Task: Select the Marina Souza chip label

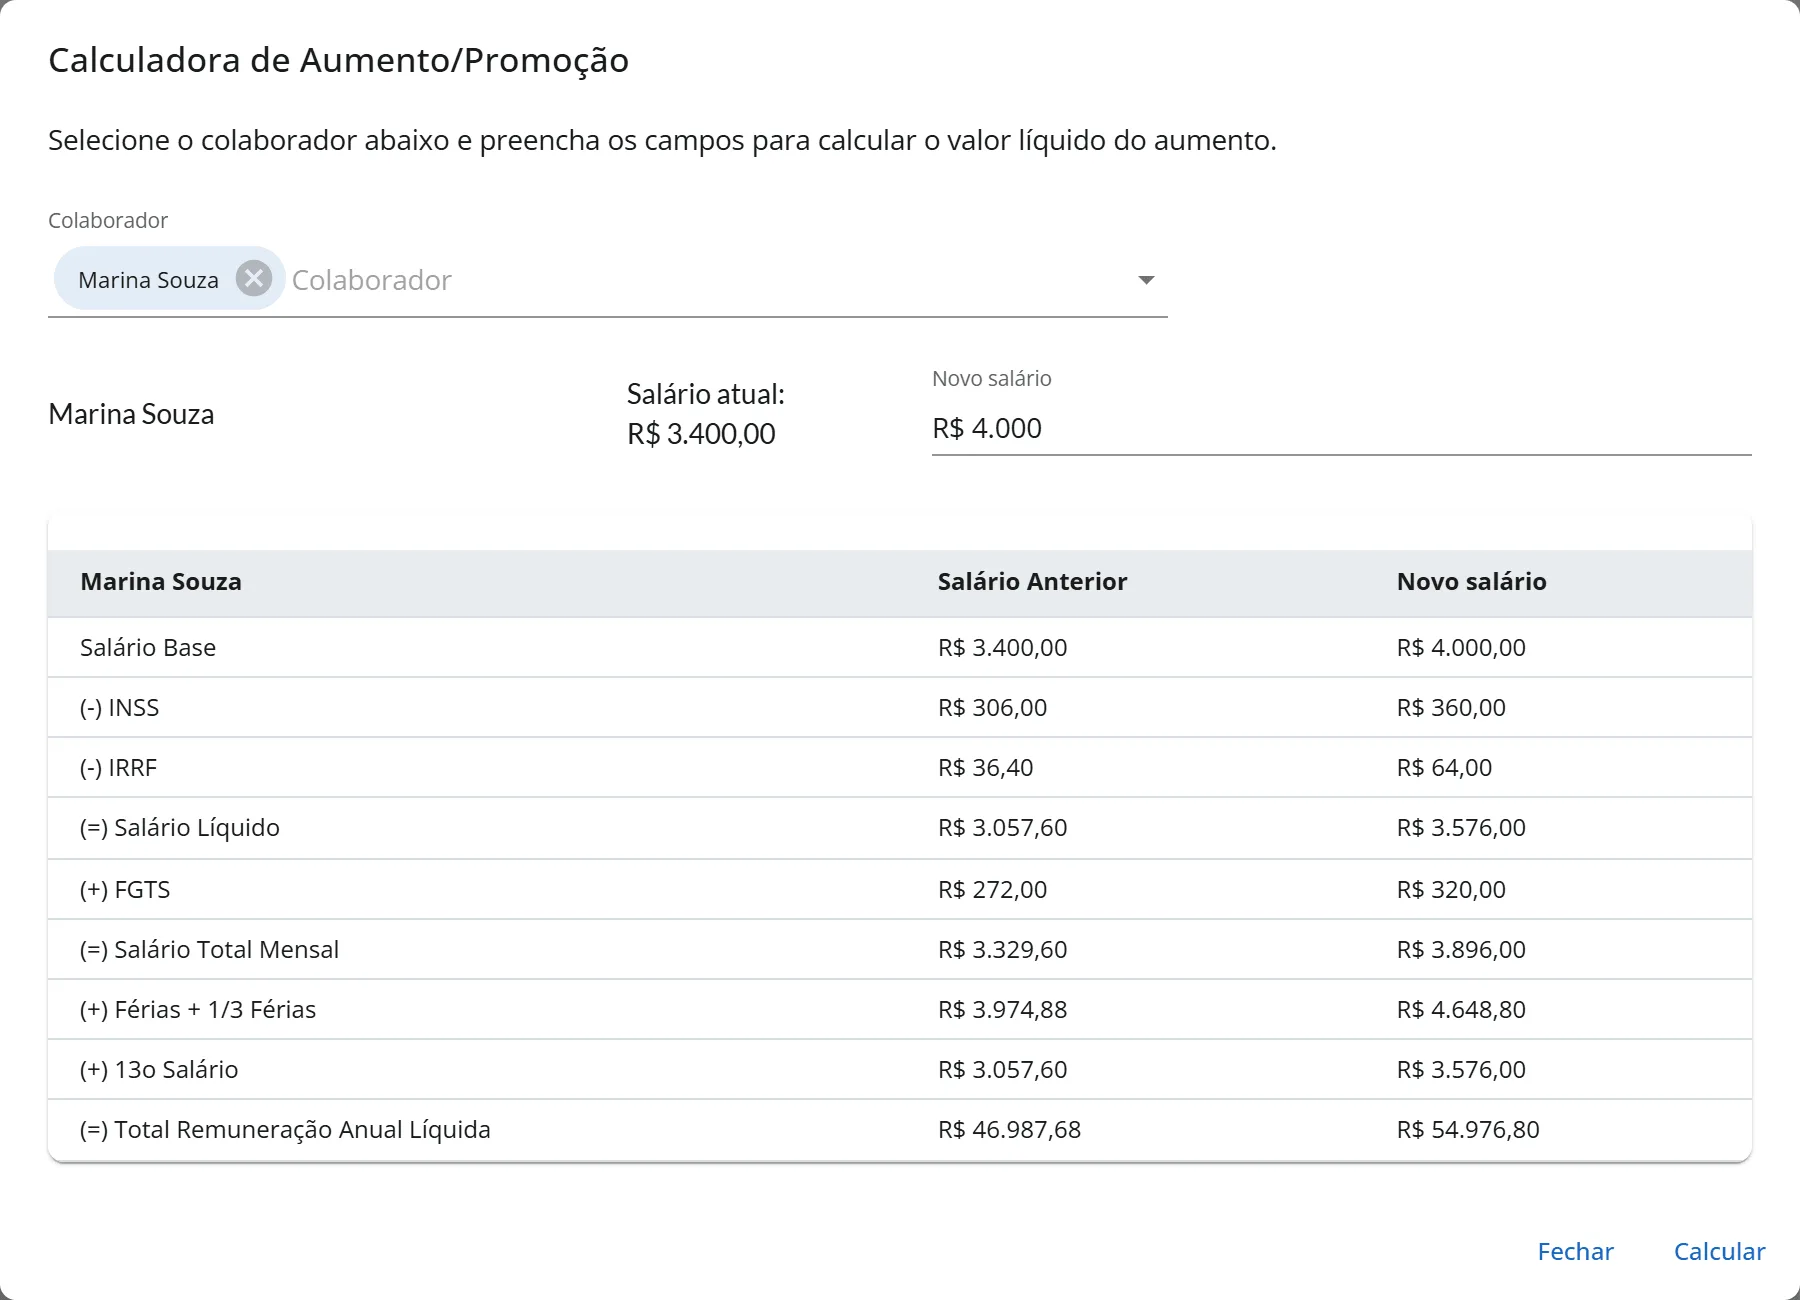Action: pyautogui.click(x=148, y=280)
